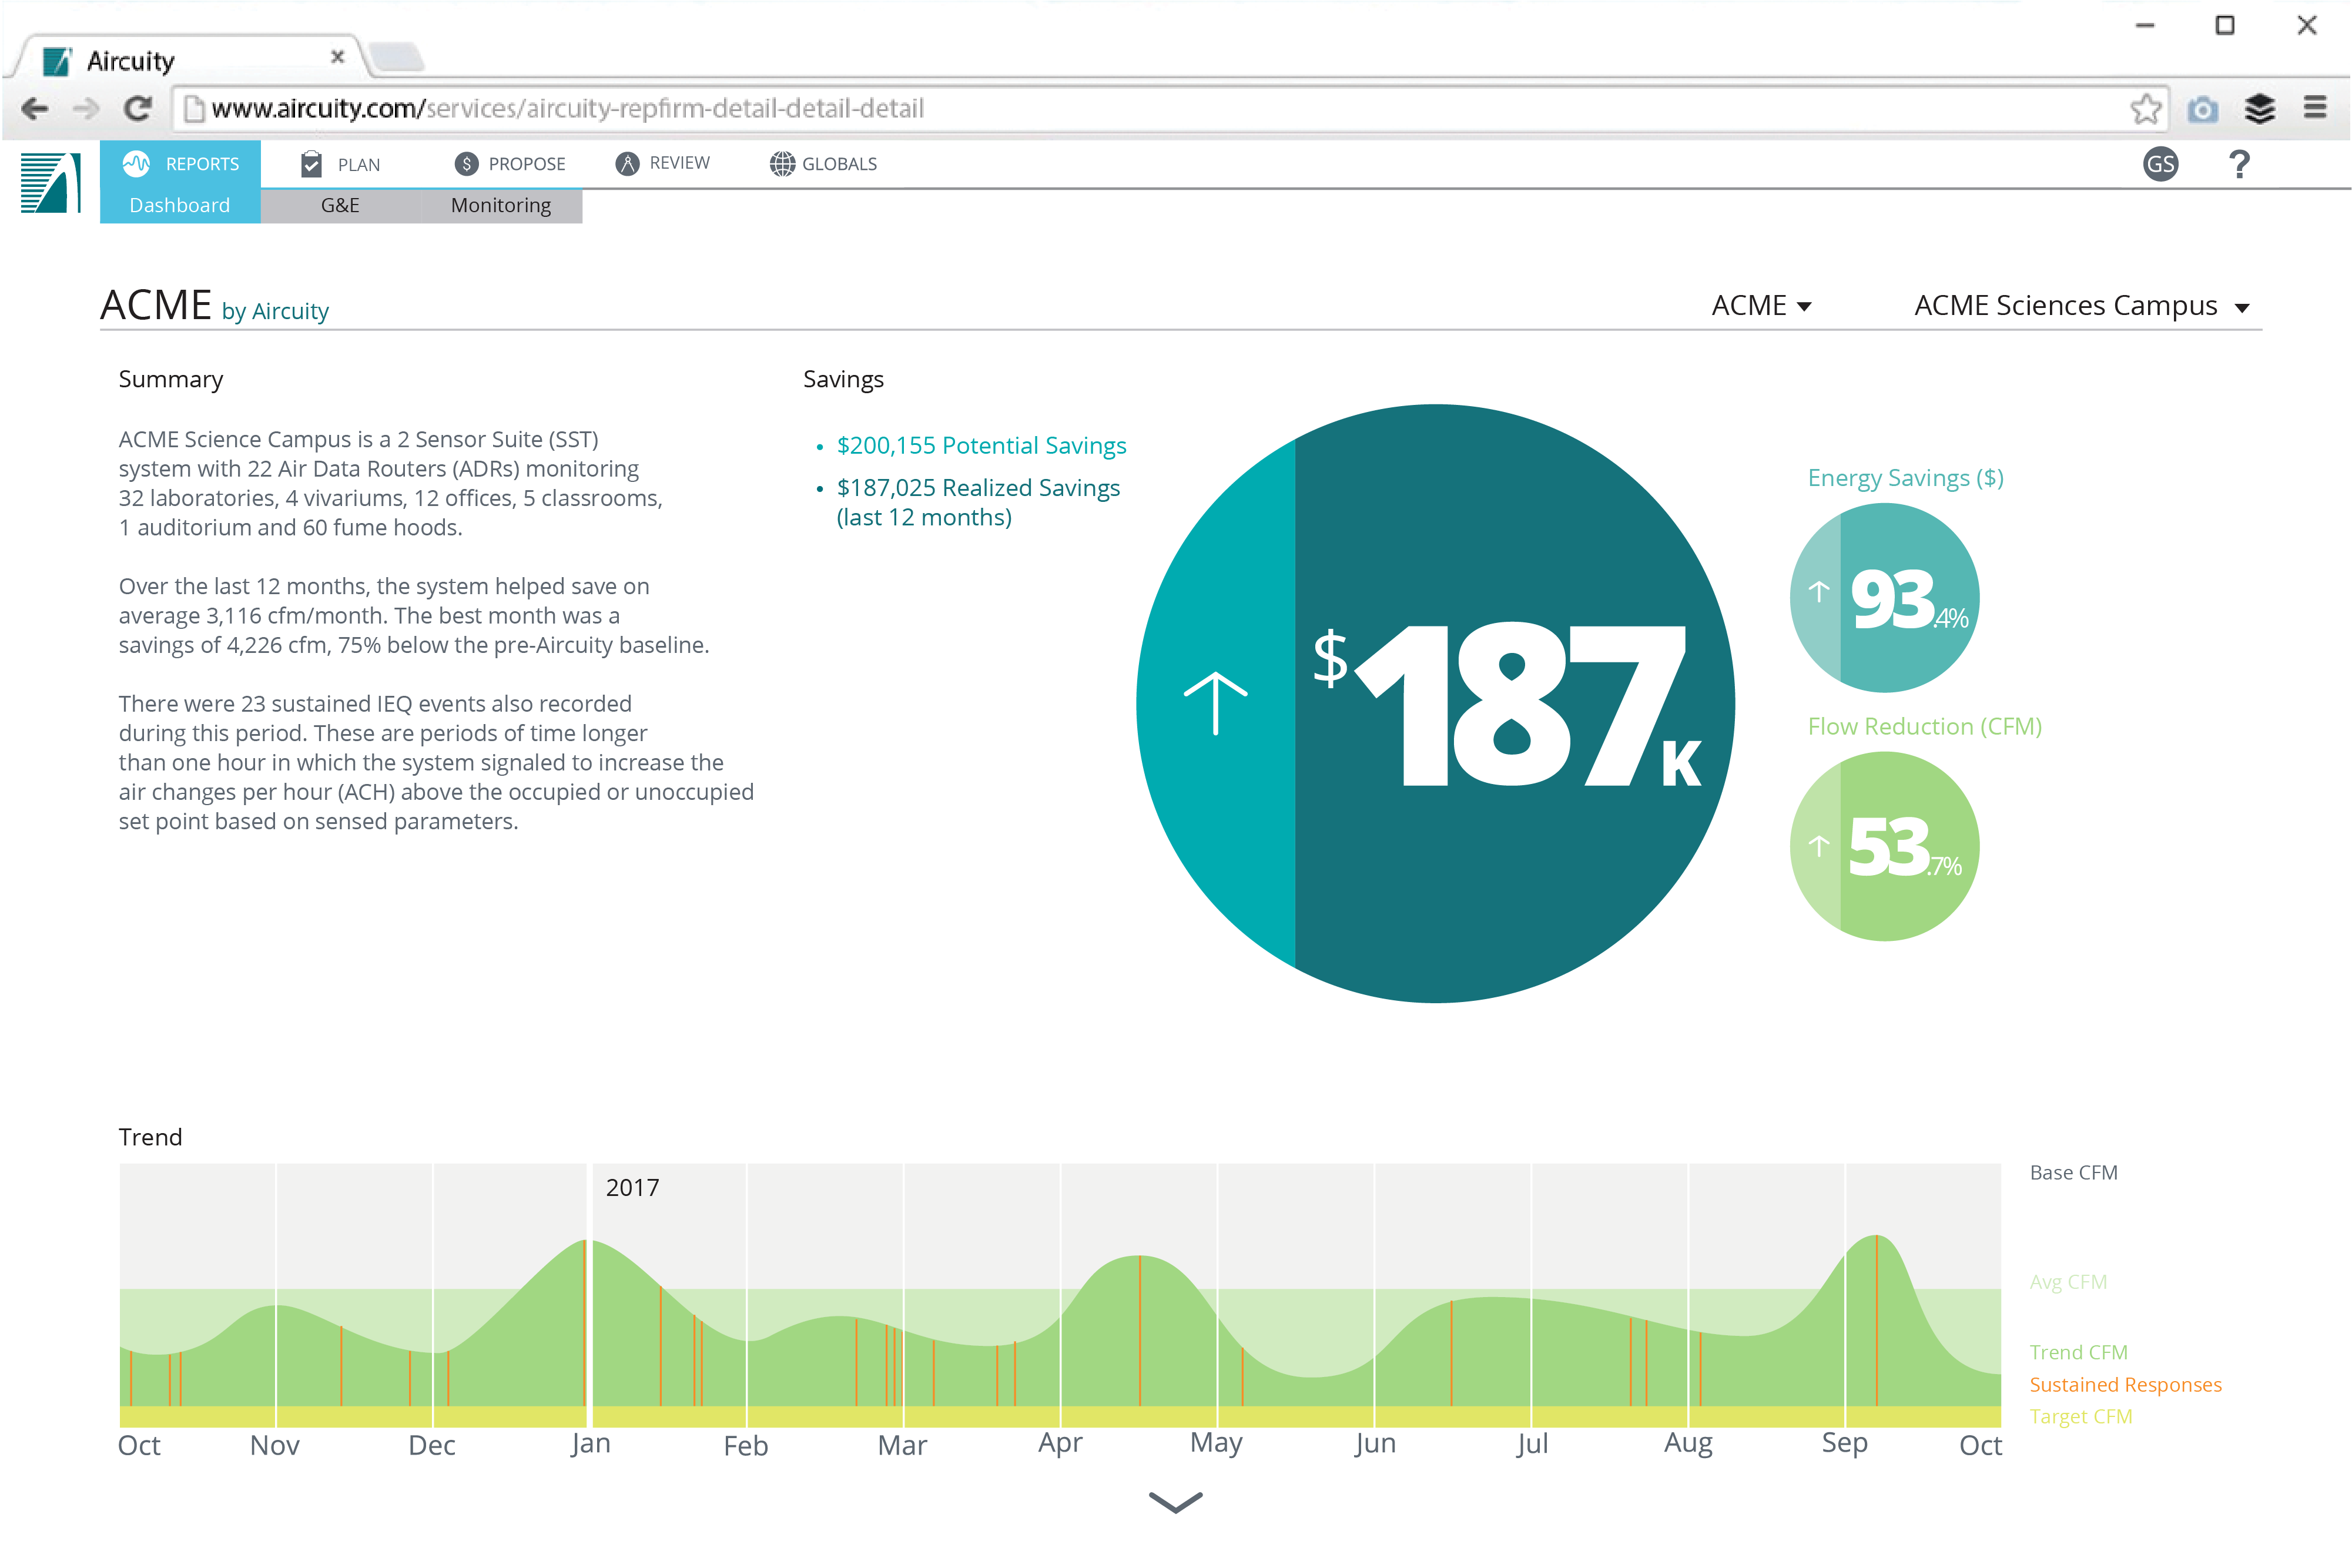Reload the page with the refresh icon
Image resolution: width=2352 pixels, height=1568 pixels.
coord(138,108)
